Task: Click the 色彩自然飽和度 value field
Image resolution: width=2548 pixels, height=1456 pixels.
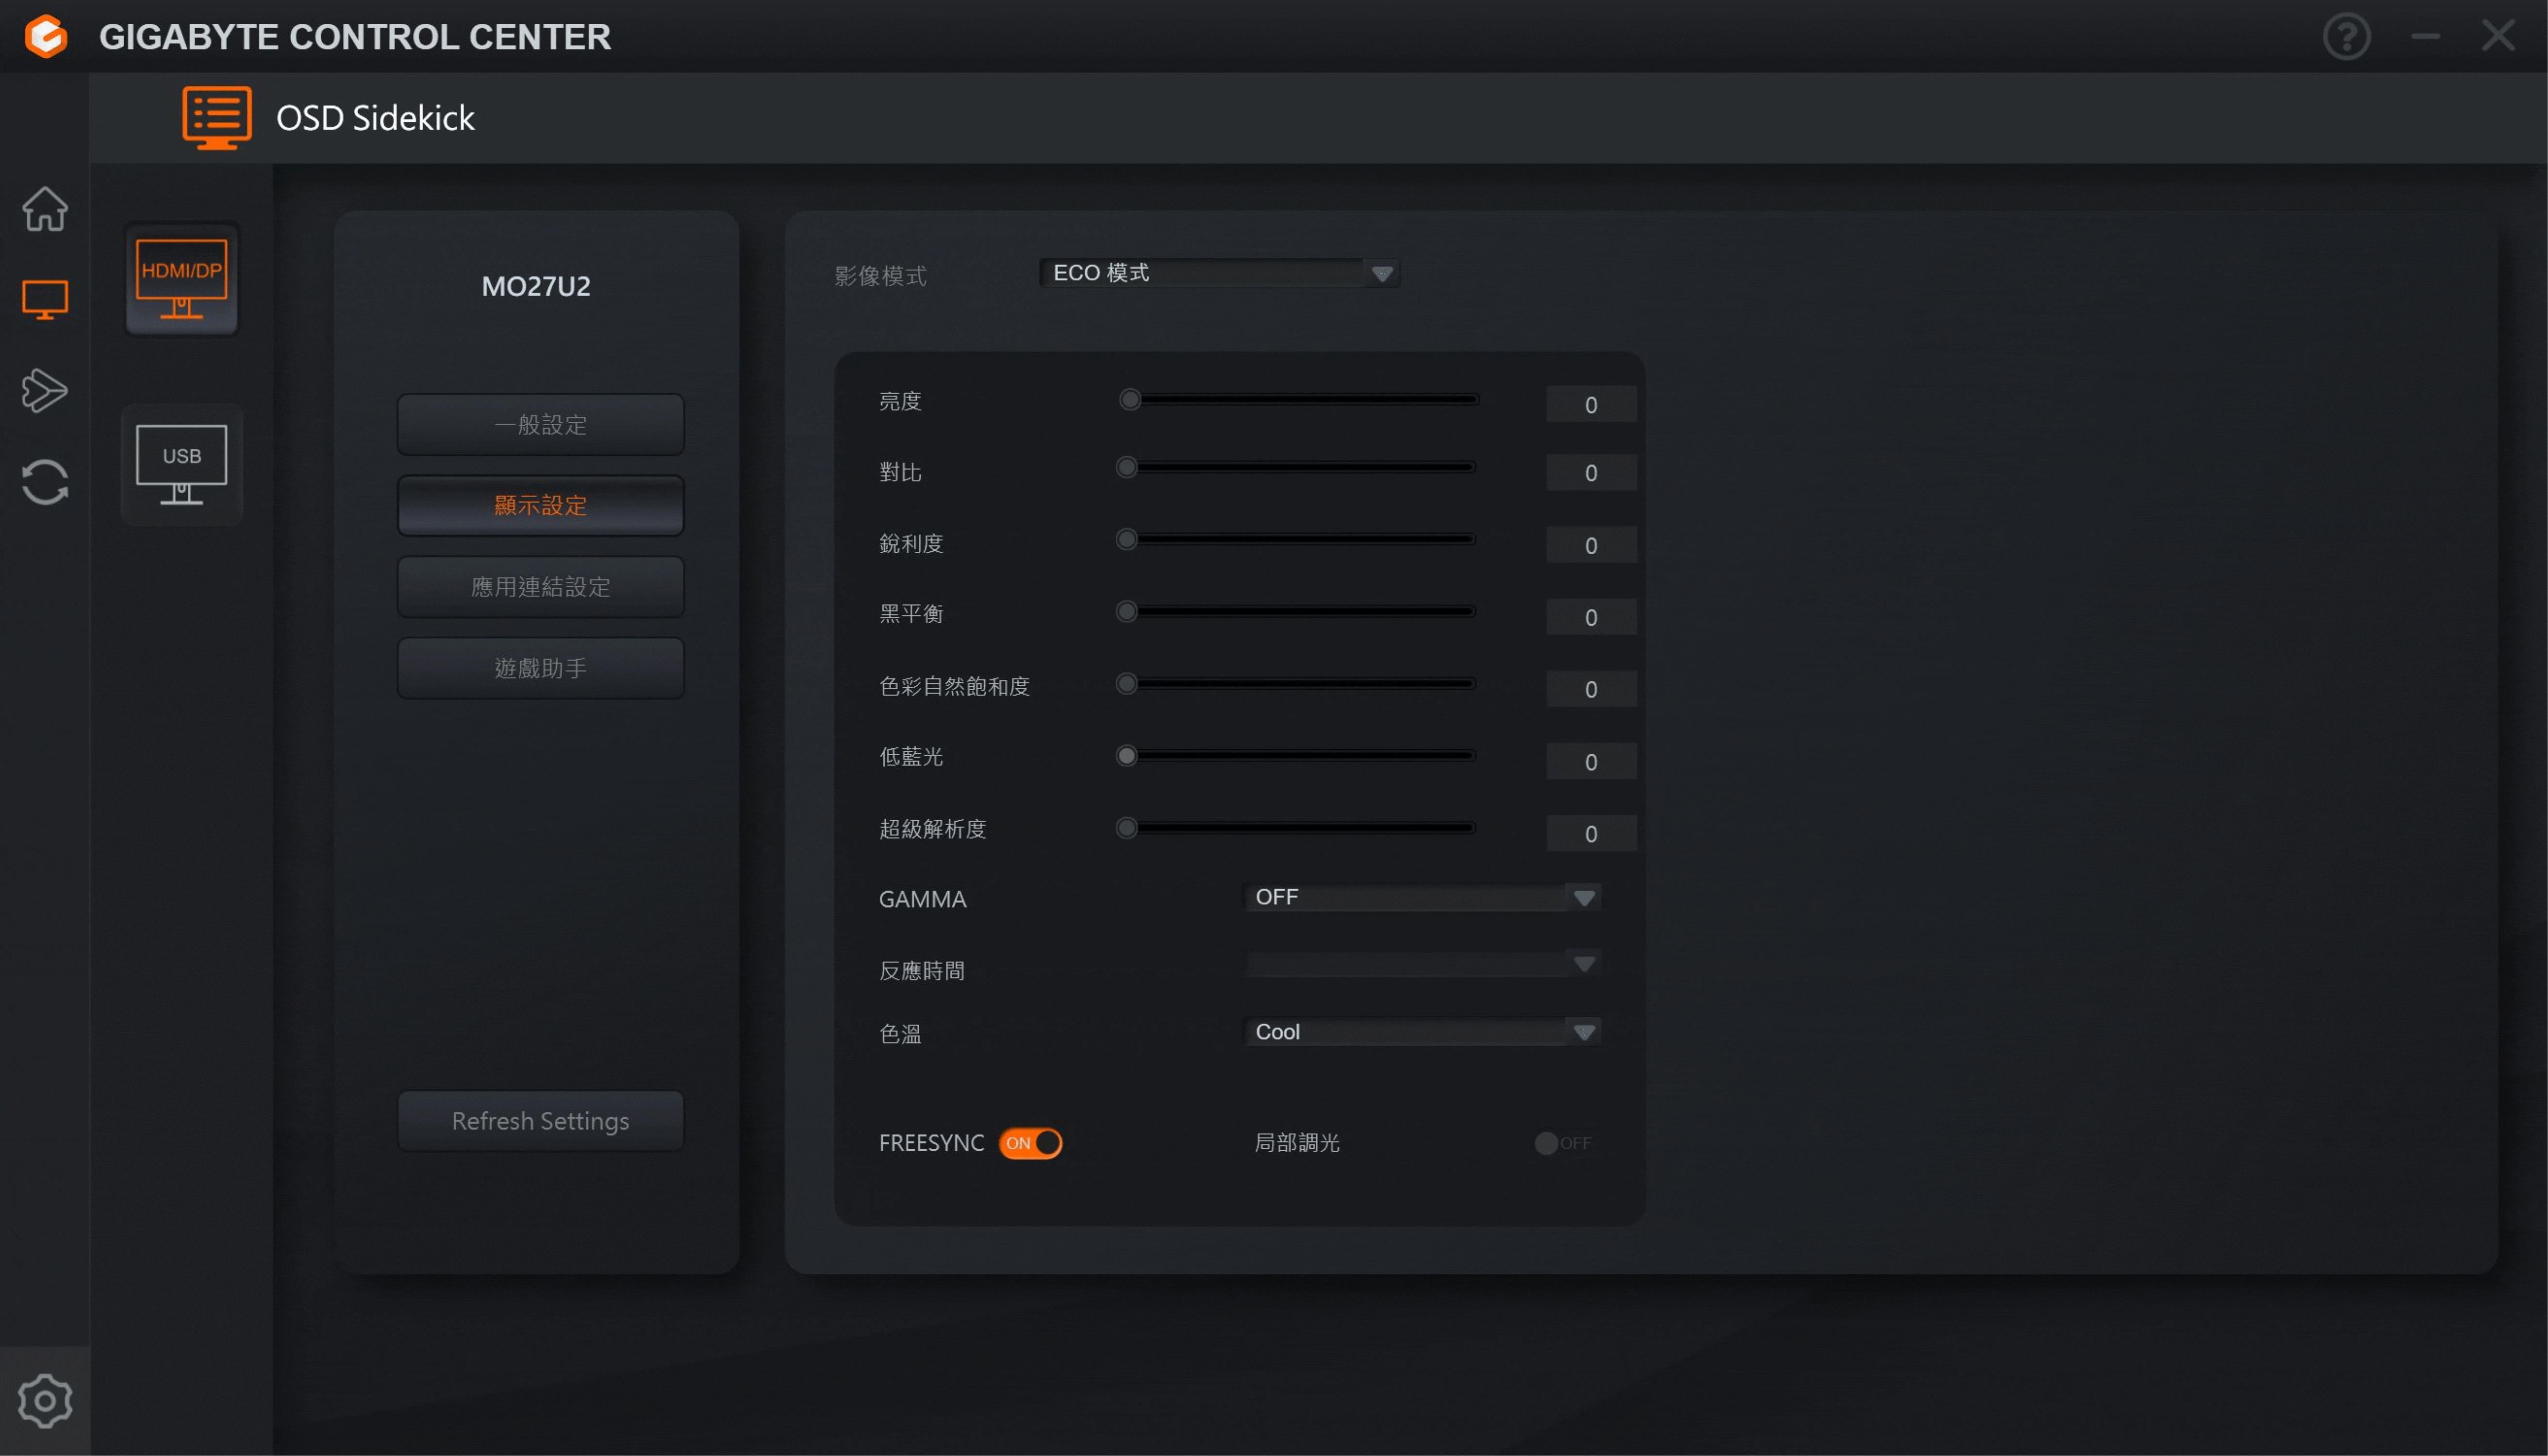Action: coord(1591,689)
